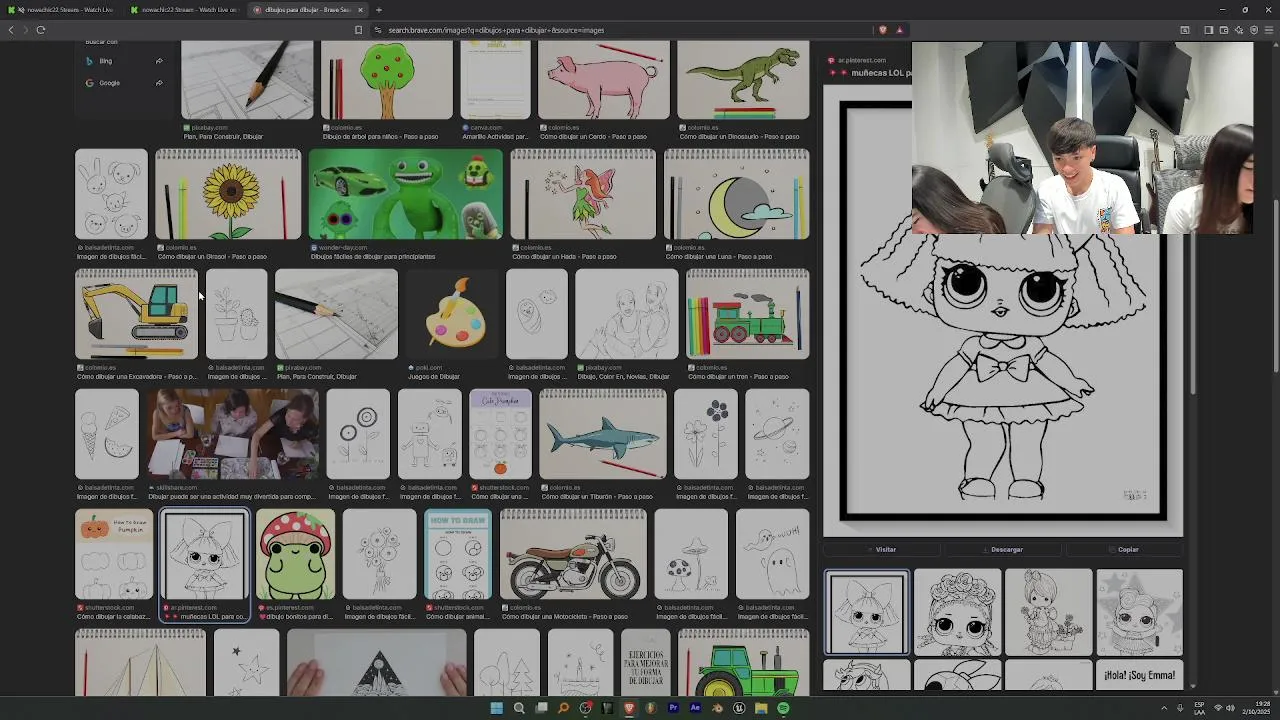Screen dimensions: 1280x720
Task: Go back with the browser back arrow
Action: 11,30
